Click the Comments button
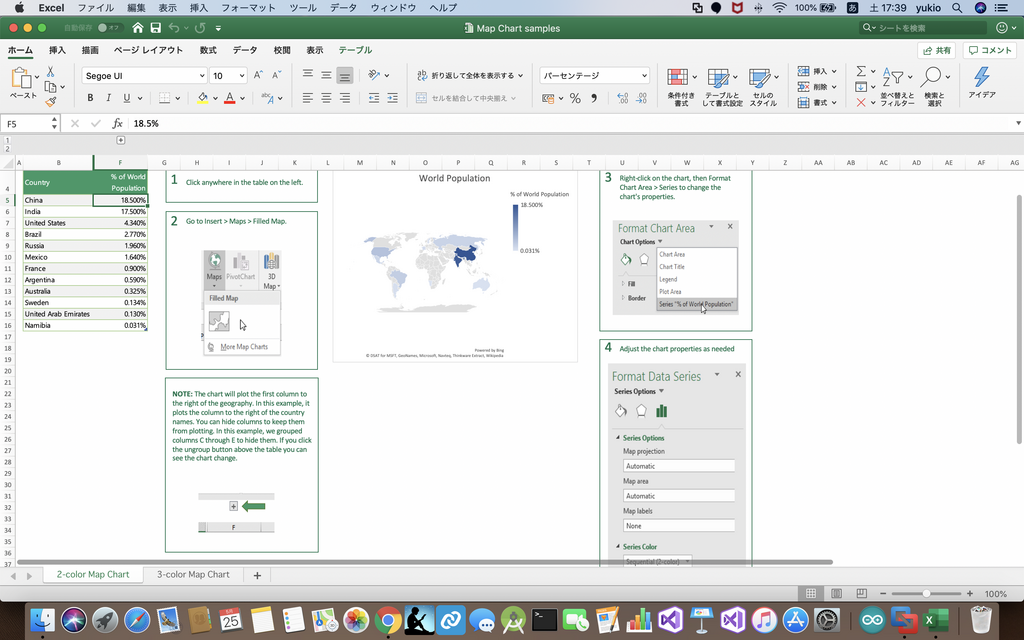1024x640 pixels. click(x=989, y=50)
